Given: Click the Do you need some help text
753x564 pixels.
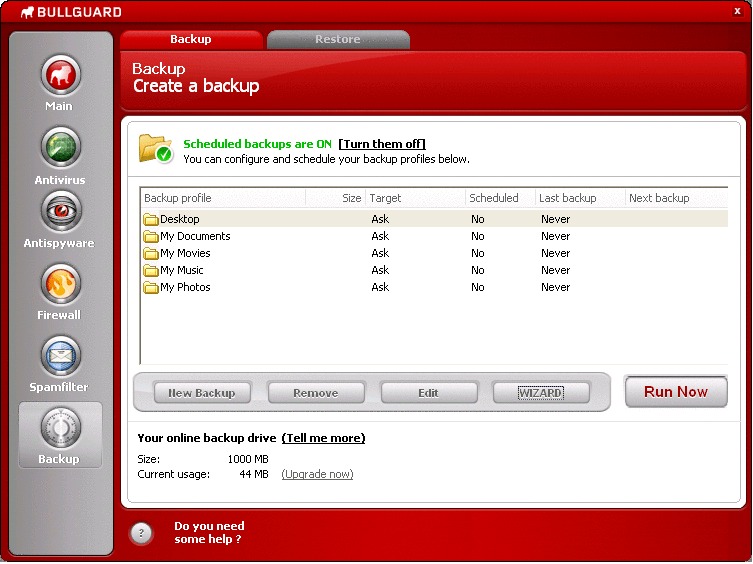Looking at the screenshot, I should tap(209, 533).
